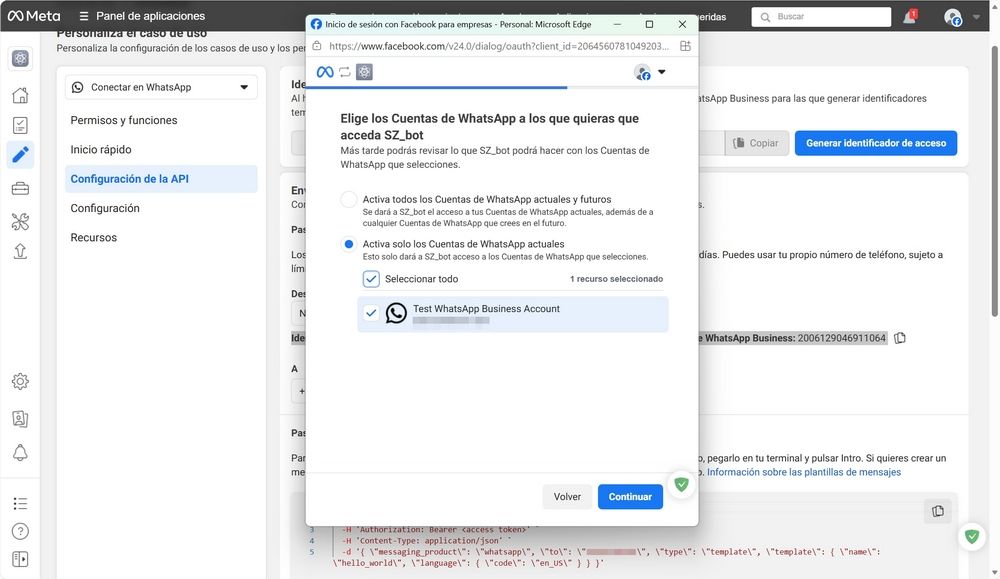Screen dimensions: 1000x579
Task: Click the help question mark icon in sidebar
Action: (20, 530)
